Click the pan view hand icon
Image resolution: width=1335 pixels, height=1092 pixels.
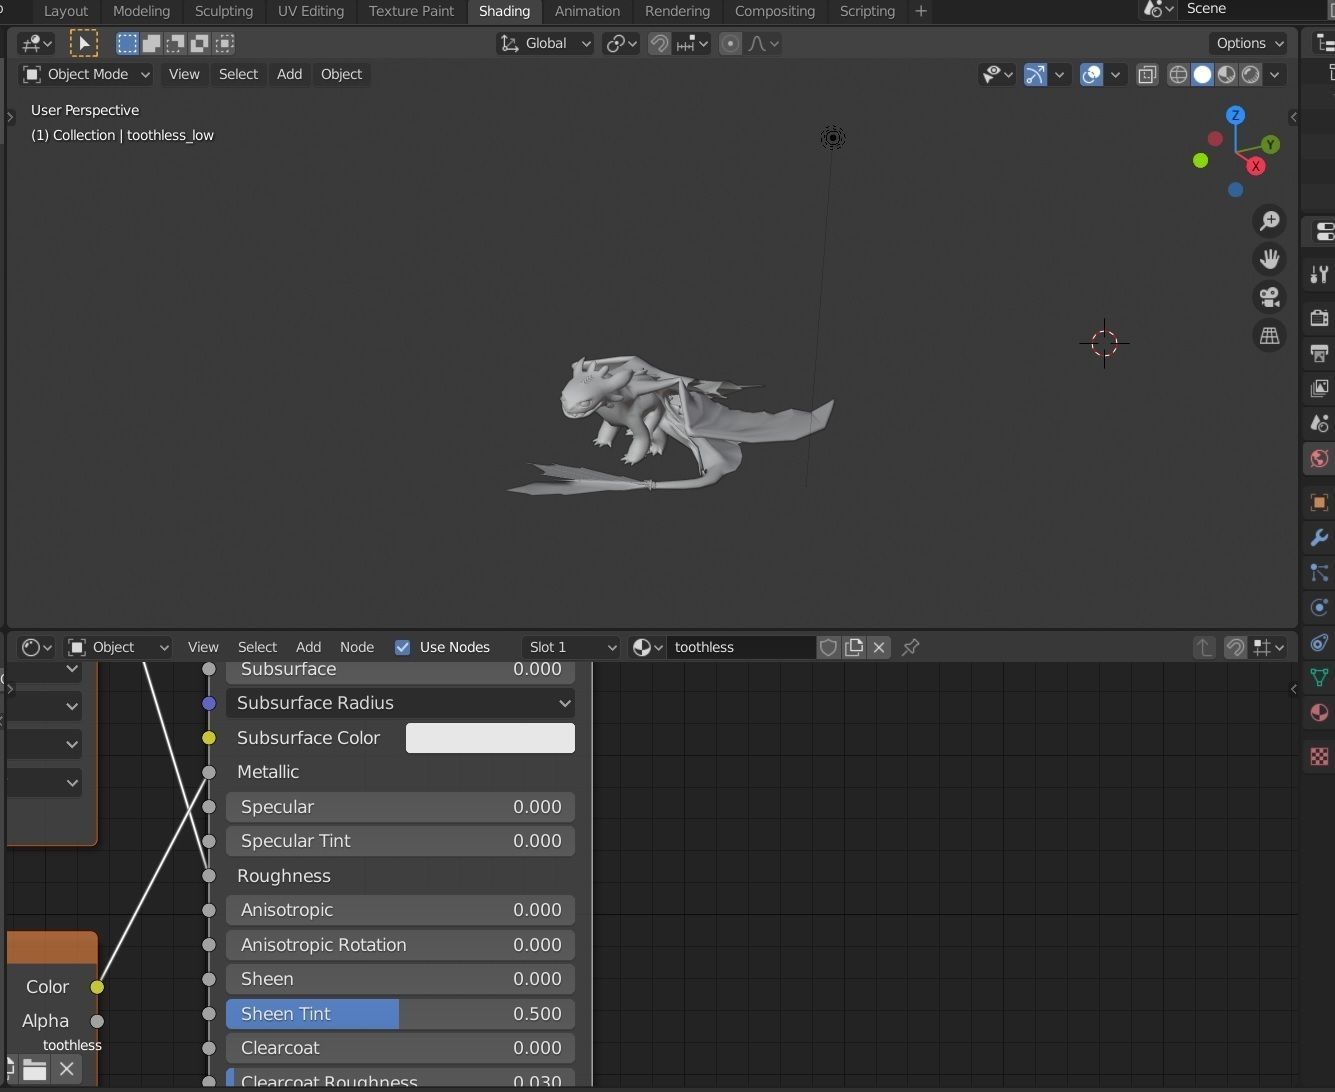pos(1270,259)
